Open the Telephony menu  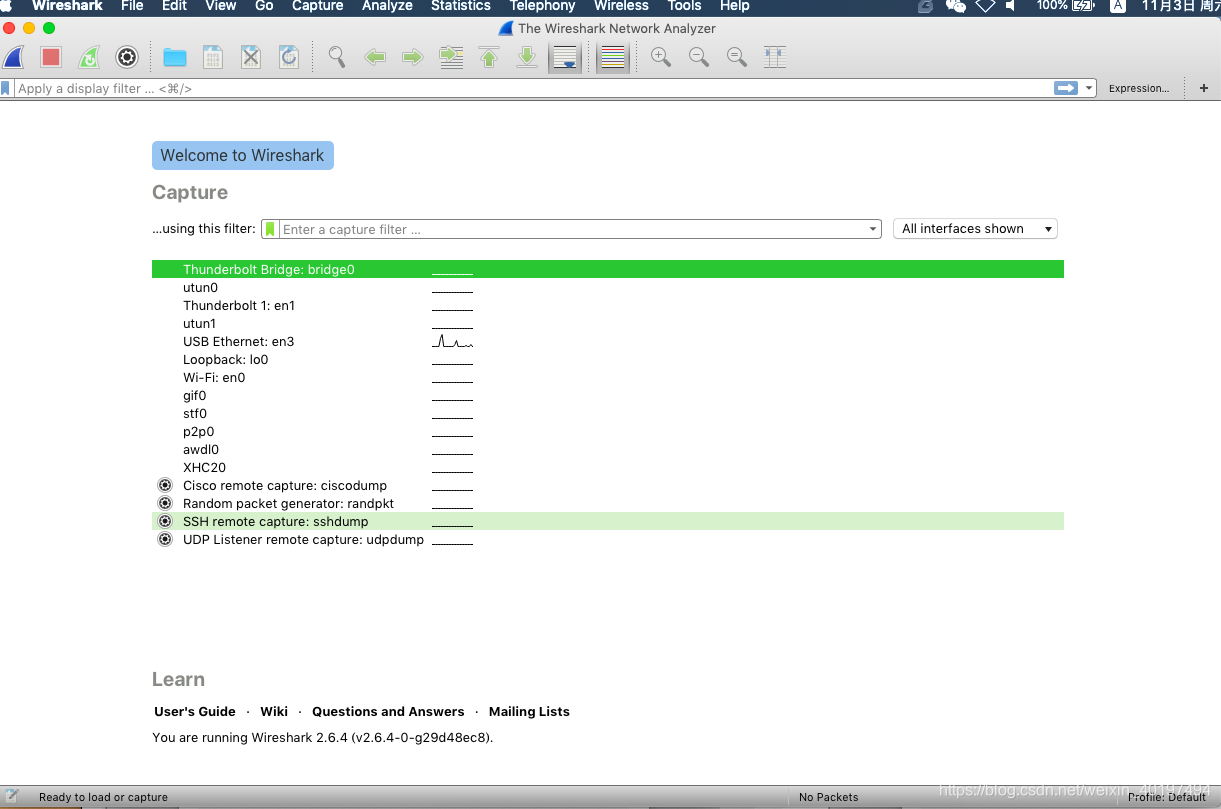click(542, 6)
